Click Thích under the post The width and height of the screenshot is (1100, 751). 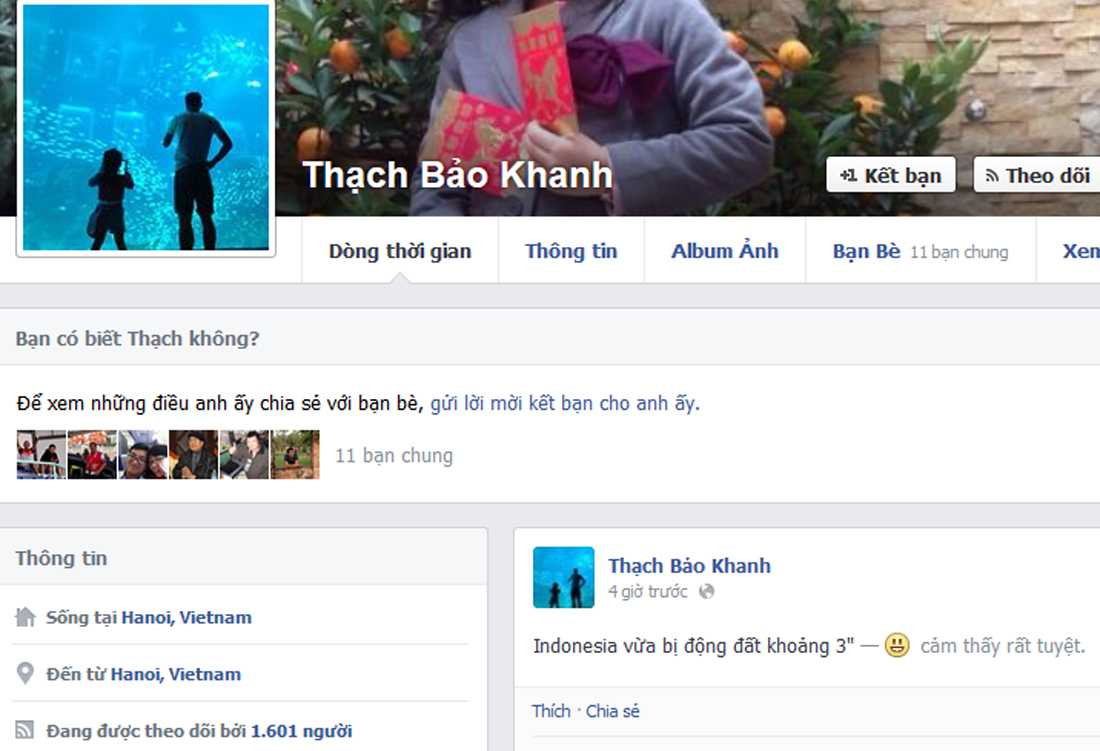click(551, 711)
